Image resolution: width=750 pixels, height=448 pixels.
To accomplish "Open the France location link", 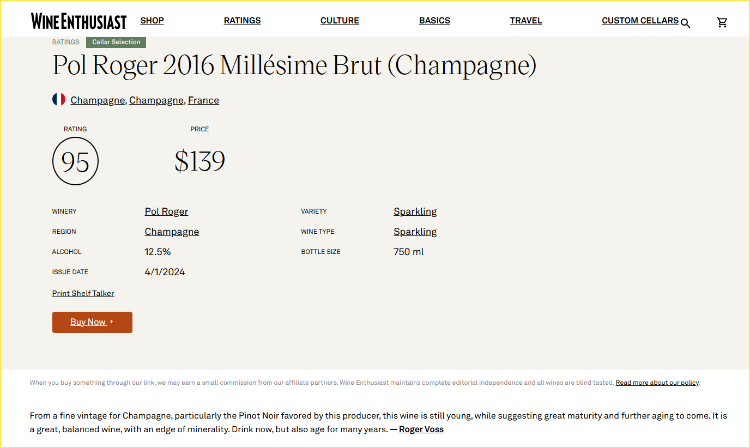I will [203, 100].
